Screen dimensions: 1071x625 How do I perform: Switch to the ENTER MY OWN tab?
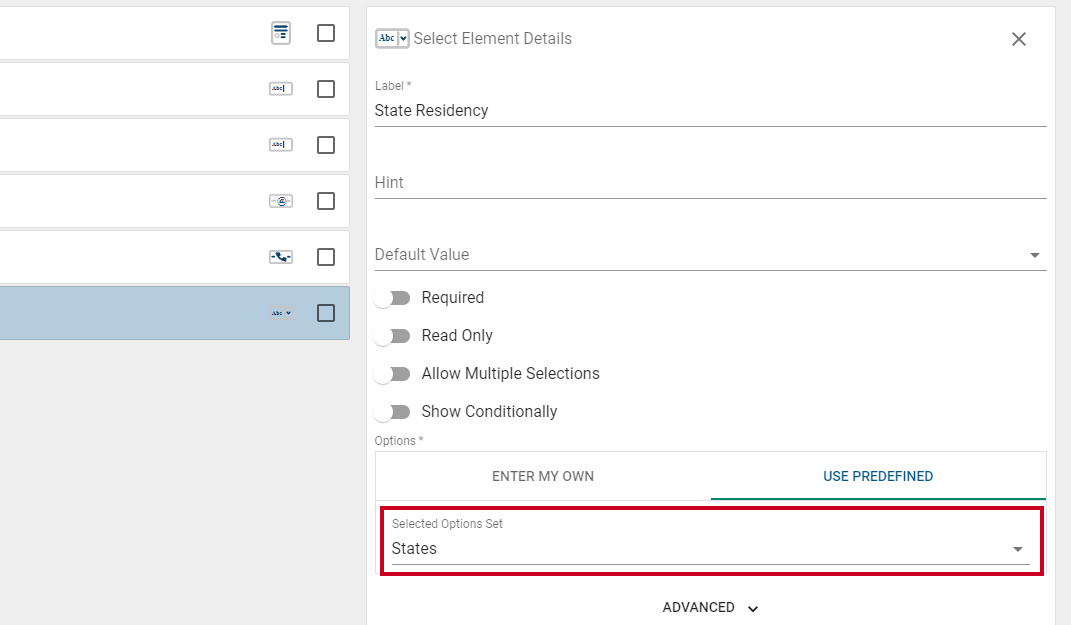tap(543, 476)
